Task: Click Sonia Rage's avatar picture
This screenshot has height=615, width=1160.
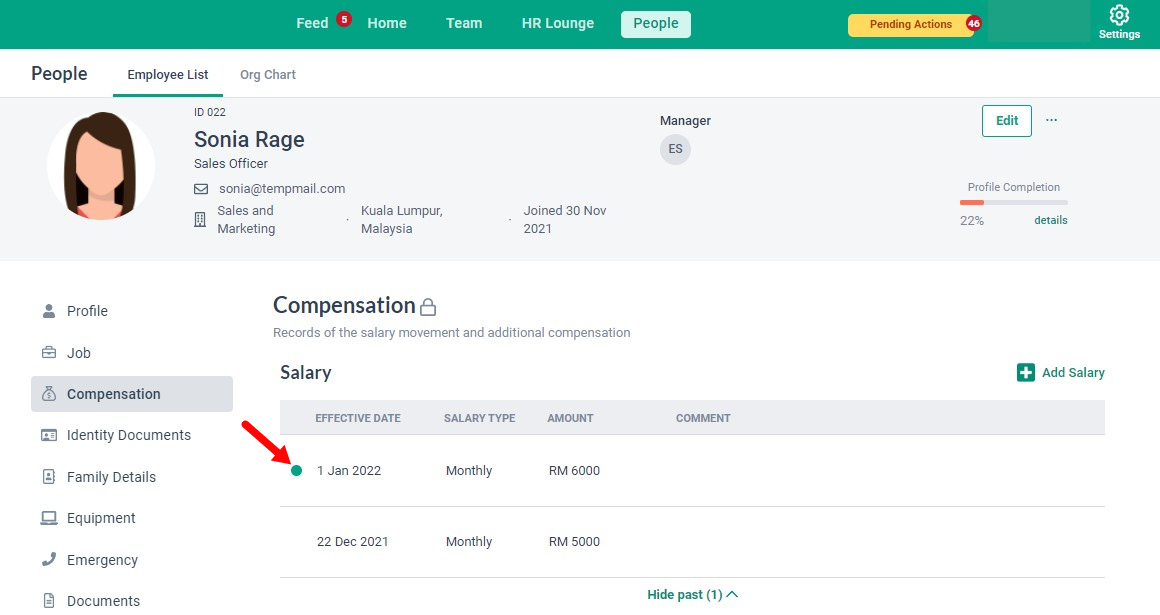Action: [101, 166]
